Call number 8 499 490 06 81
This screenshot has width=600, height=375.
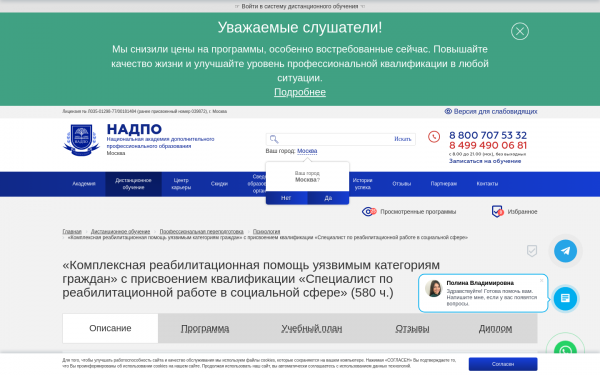[x=488, y=145]
